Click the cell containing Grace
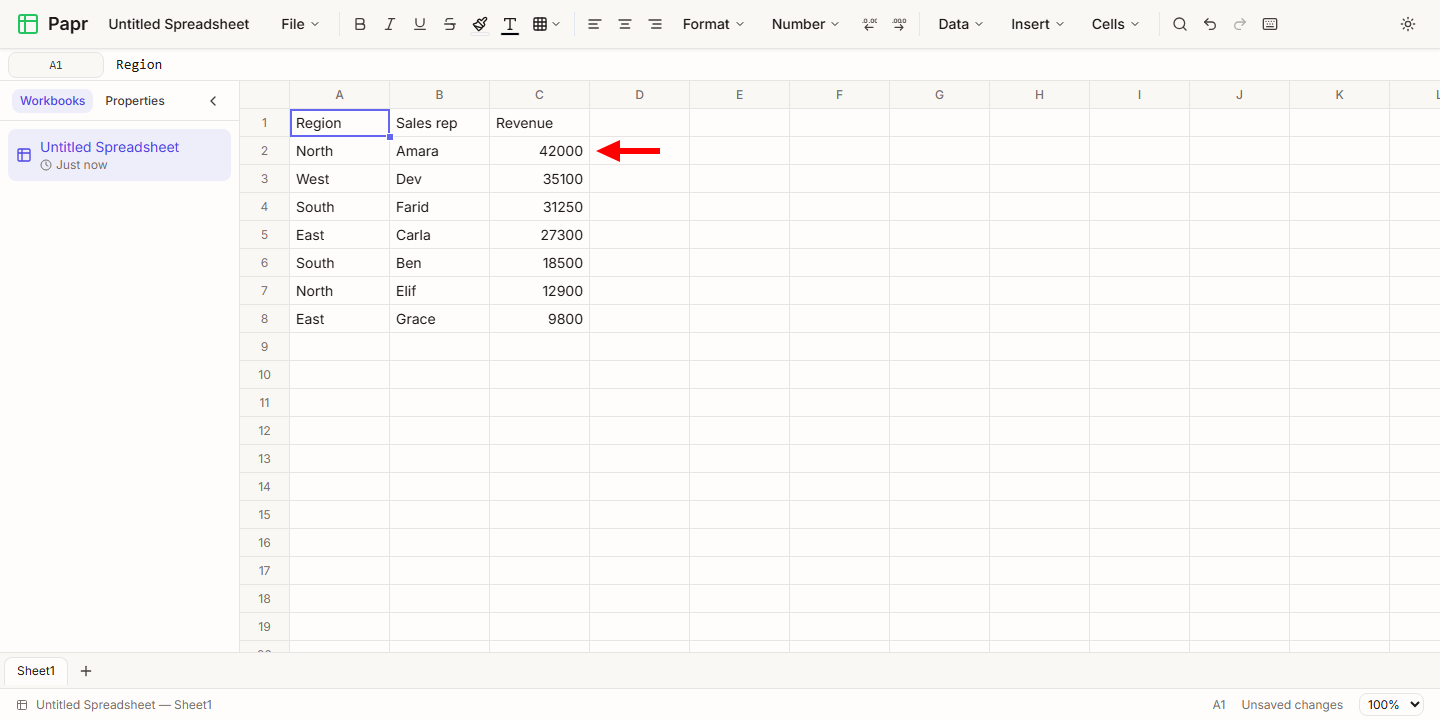The image size is (1440, 720). pyautogui.click(x=440, y=319)
